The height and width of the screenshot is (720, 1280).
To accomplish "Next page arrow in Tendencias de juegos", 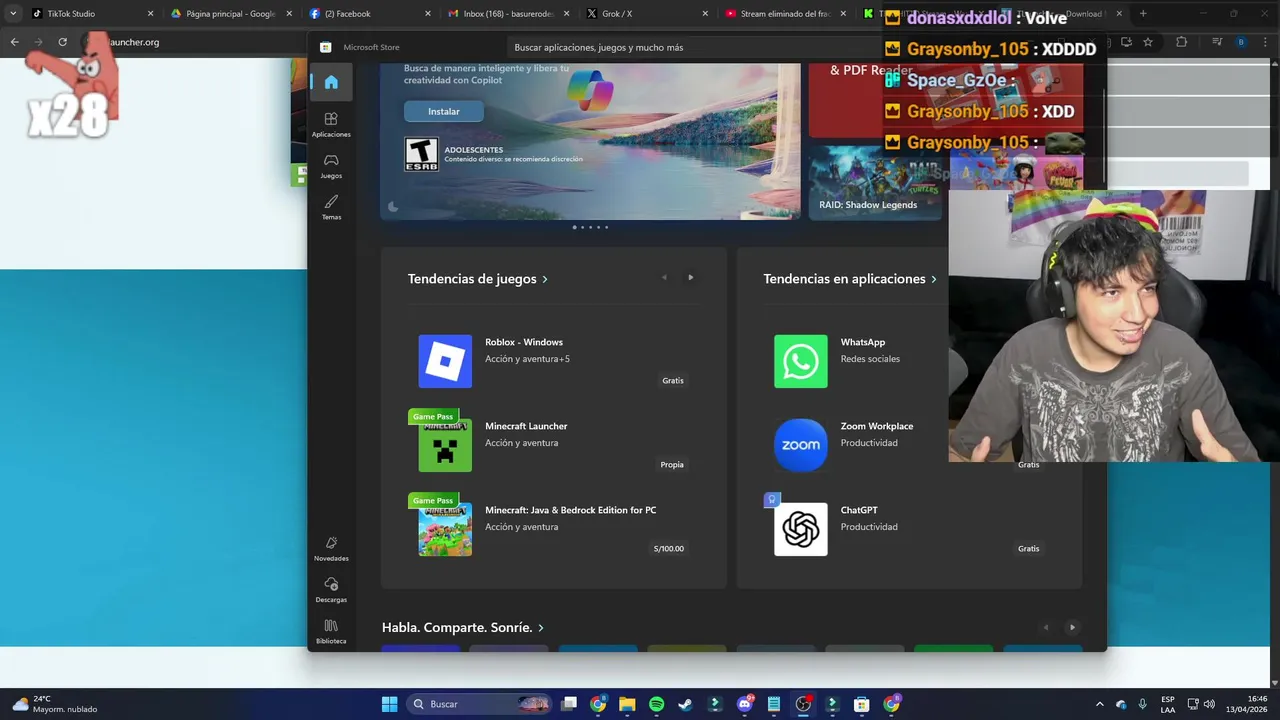I will [x=690, y=278].
